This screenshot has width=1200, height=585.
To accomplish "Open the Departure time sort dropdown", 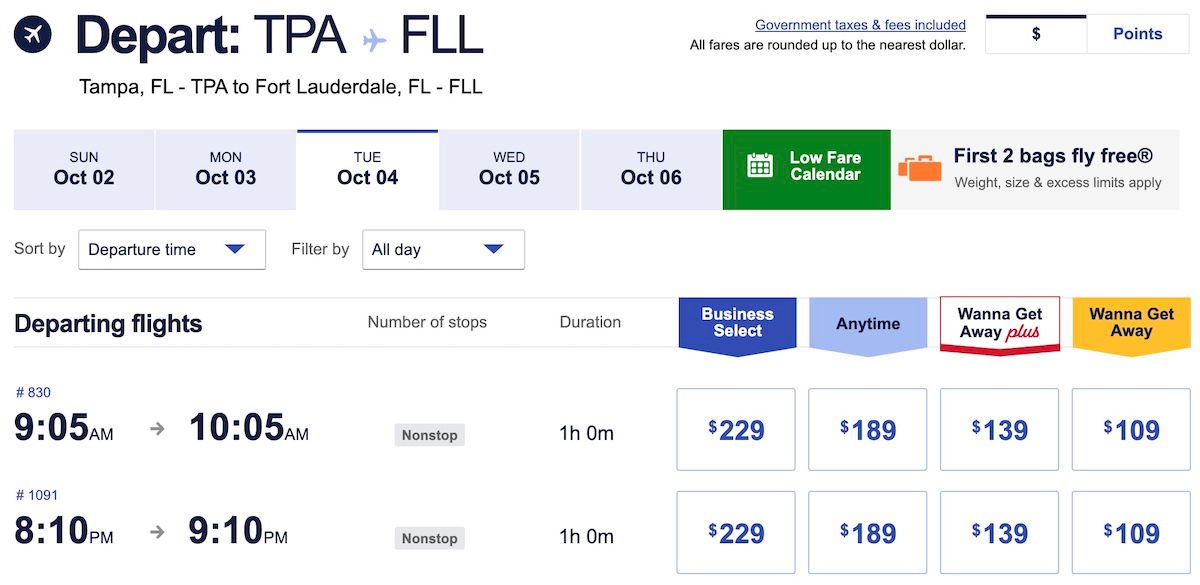I will 171,249.
